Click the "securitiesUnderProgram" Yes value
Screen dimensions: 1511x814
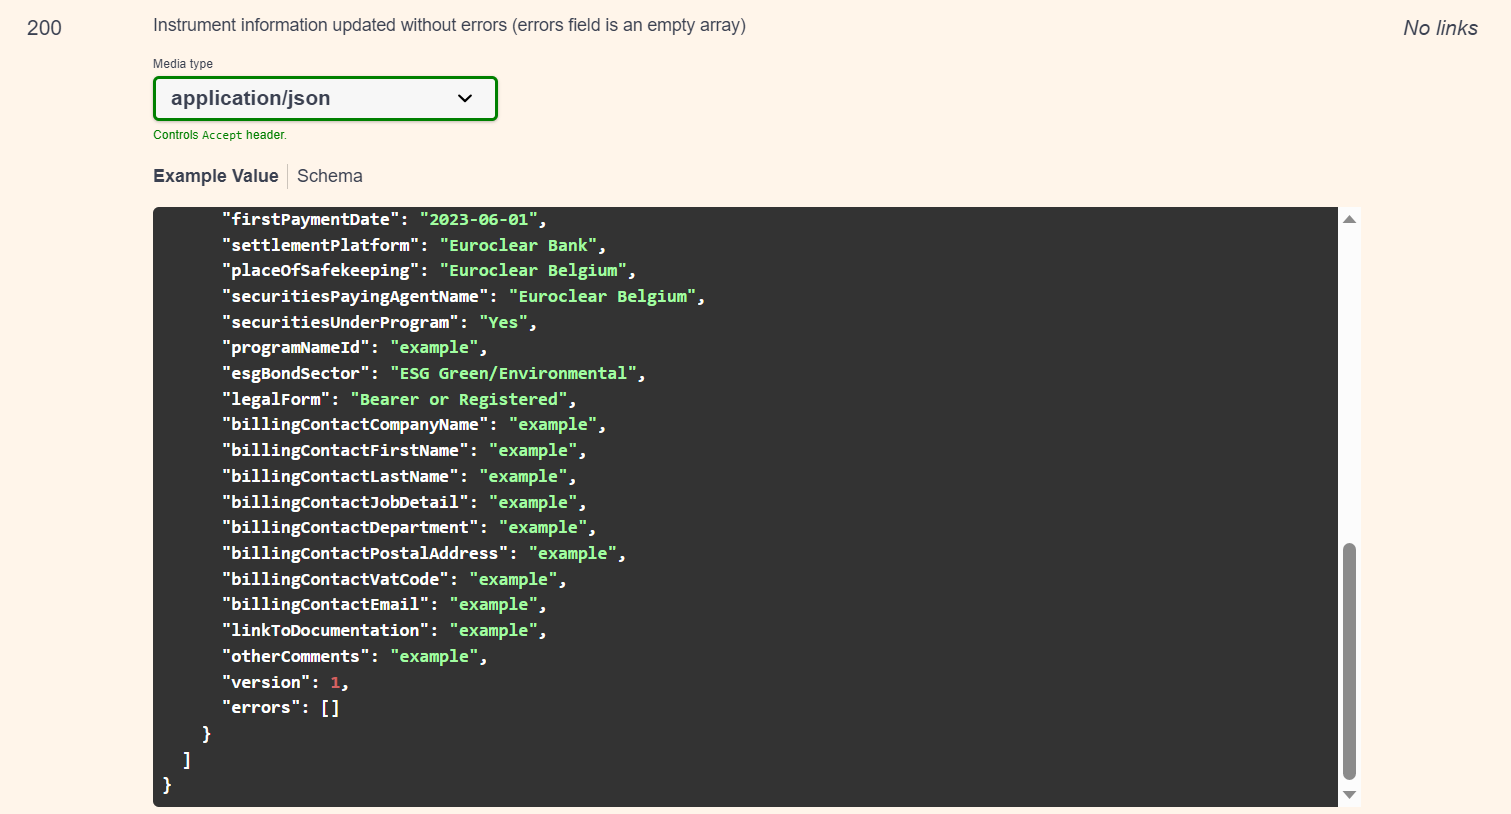coord(503,322)
